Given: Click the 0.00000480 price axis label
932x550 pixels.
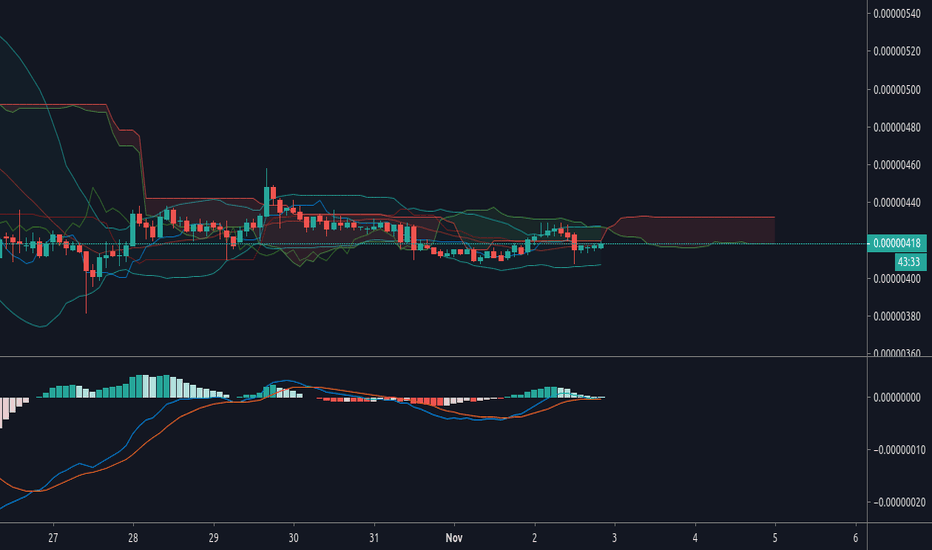Looking at the screenshot, I should coord(897,127).
